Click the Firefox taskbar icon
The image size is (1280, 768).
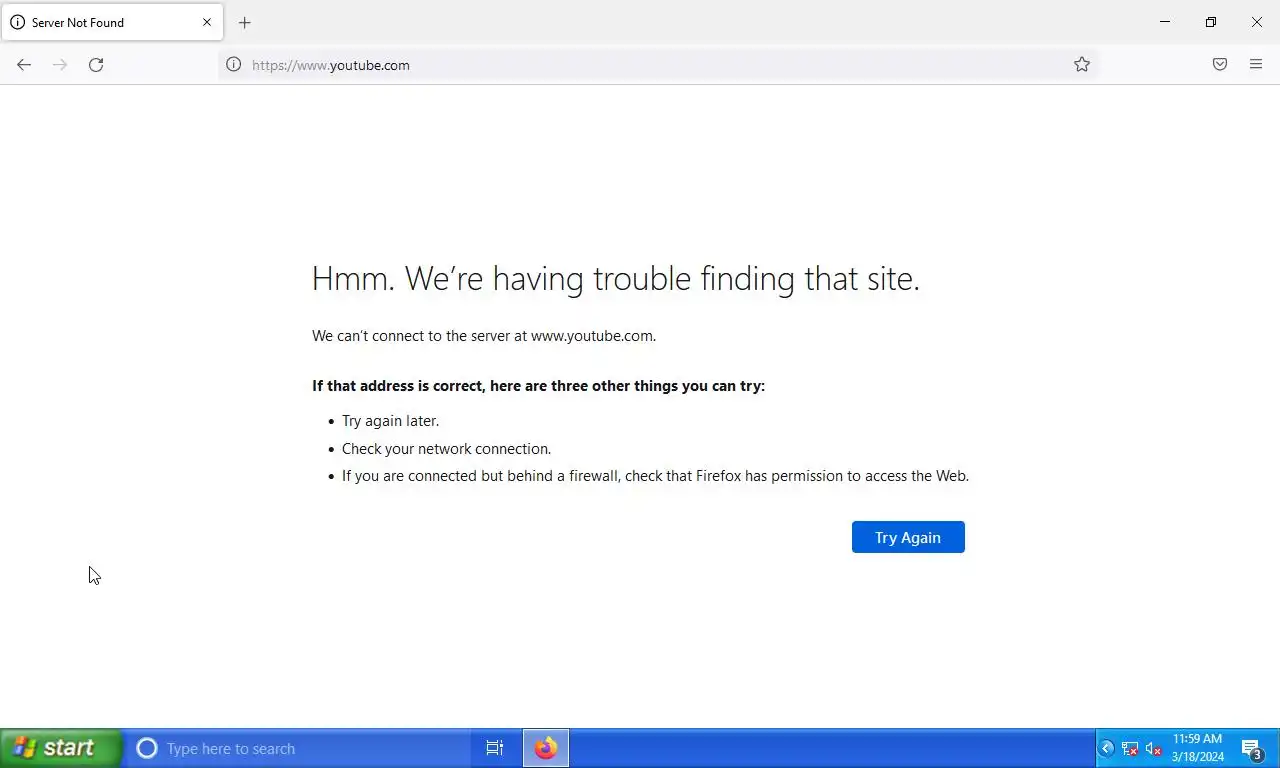pyautogui.click(x=546, y=748)
